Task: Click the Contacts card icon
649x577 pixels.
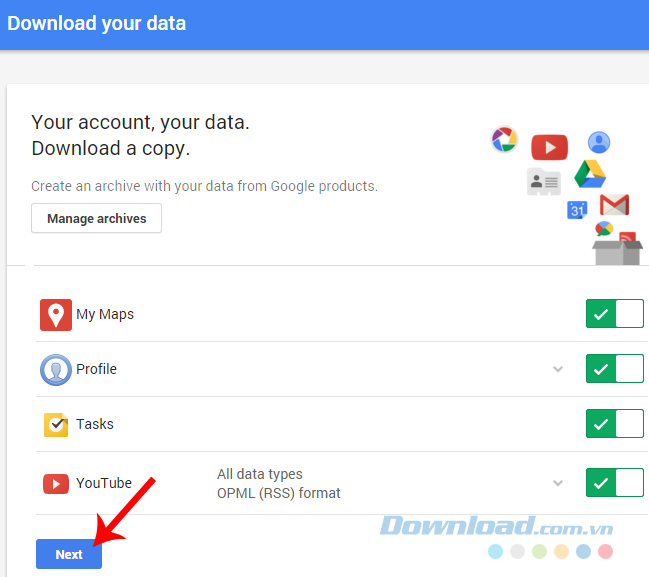Action: point(544,181)
